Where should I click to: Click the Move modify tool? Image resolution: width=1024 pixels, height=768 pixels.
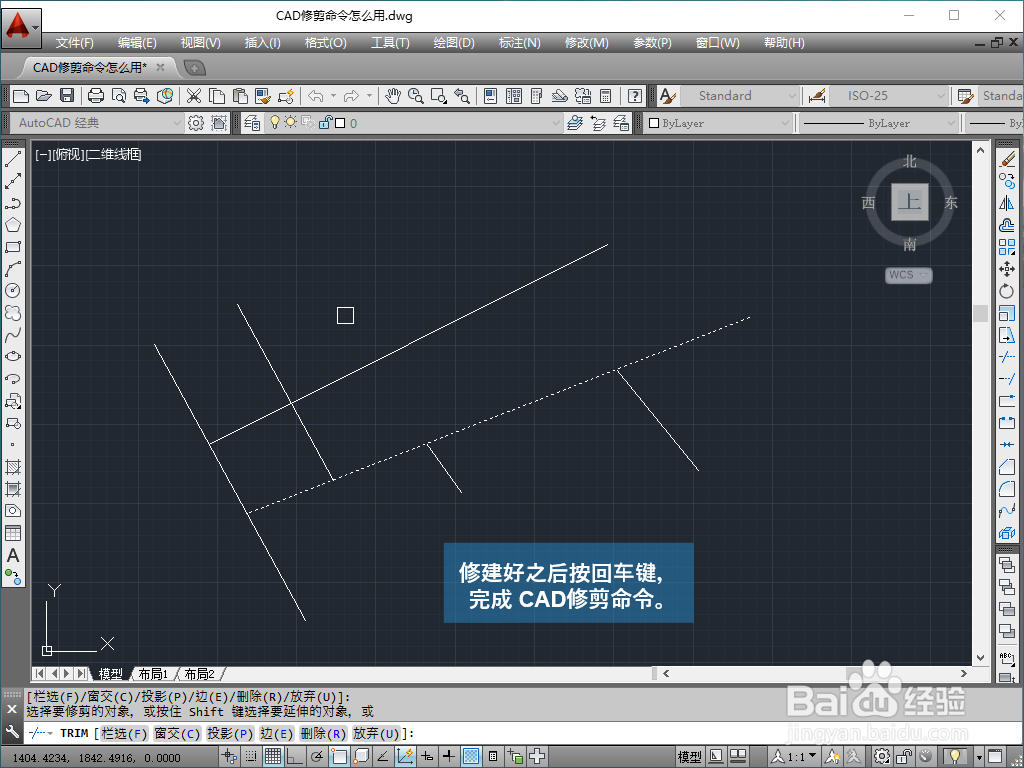(1007, 269)
